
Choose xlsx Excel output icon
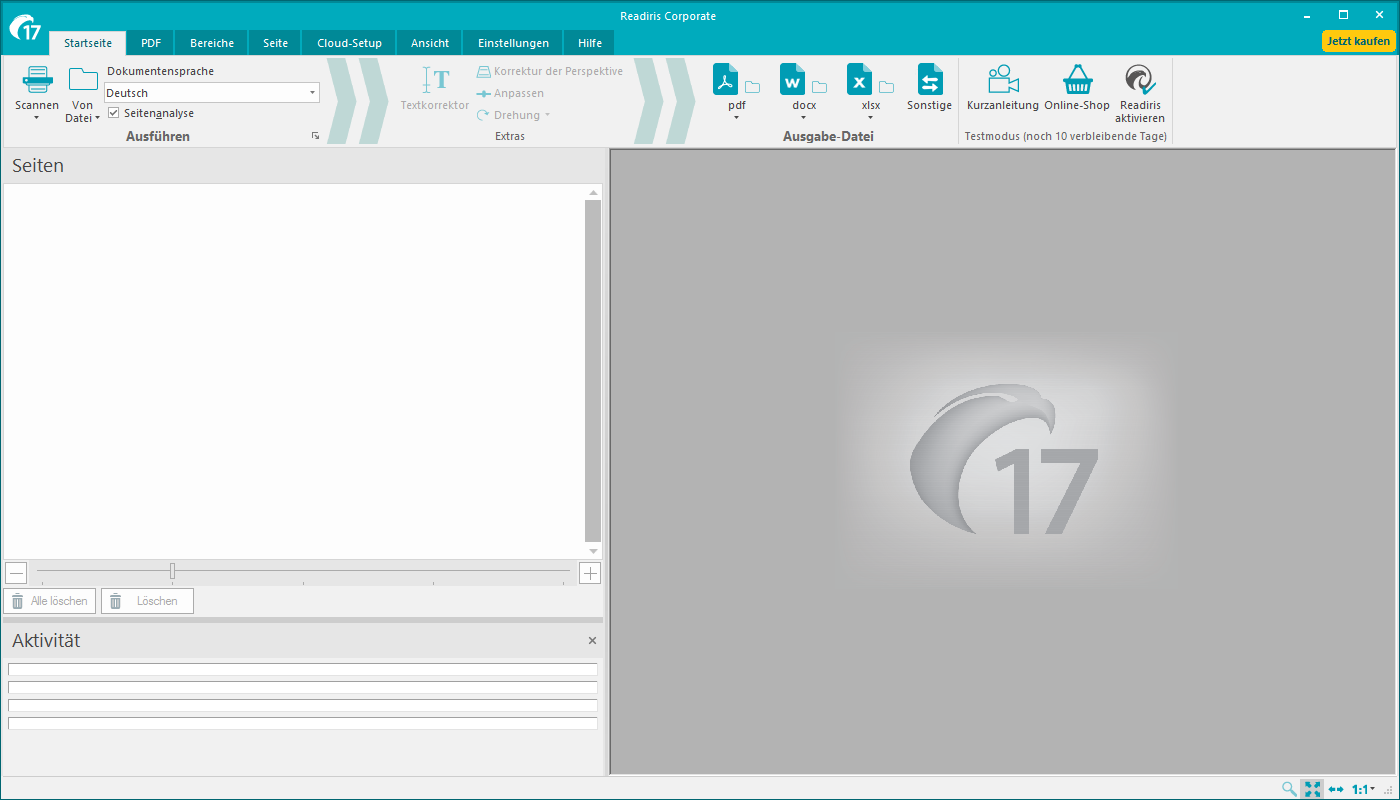click(x=859, y=79)
